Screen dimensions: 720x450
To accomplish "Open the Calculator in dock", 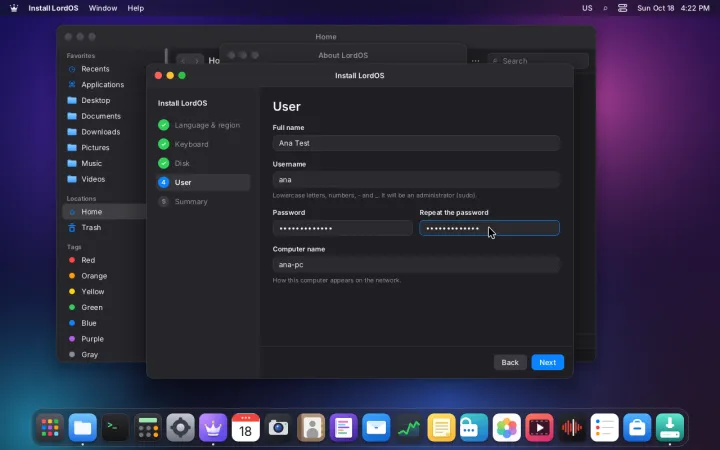I will point(148,428).
